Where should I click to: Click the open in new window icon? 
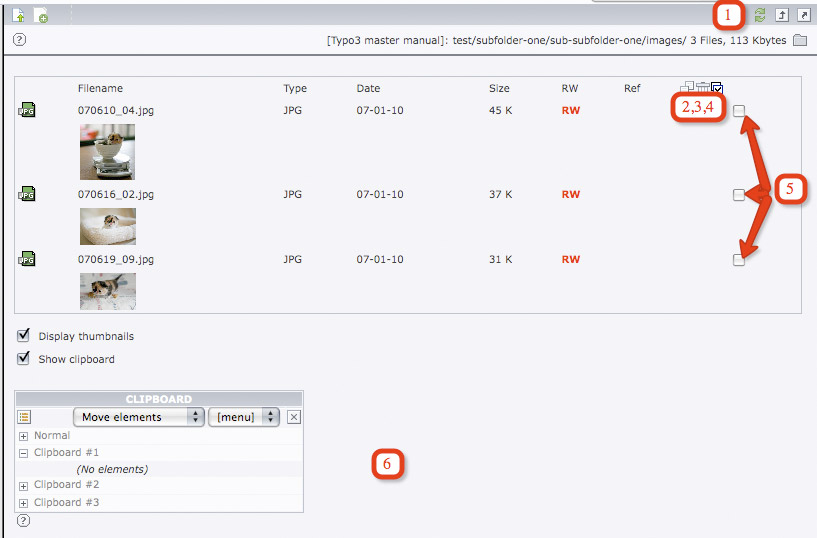pos(802,15)
